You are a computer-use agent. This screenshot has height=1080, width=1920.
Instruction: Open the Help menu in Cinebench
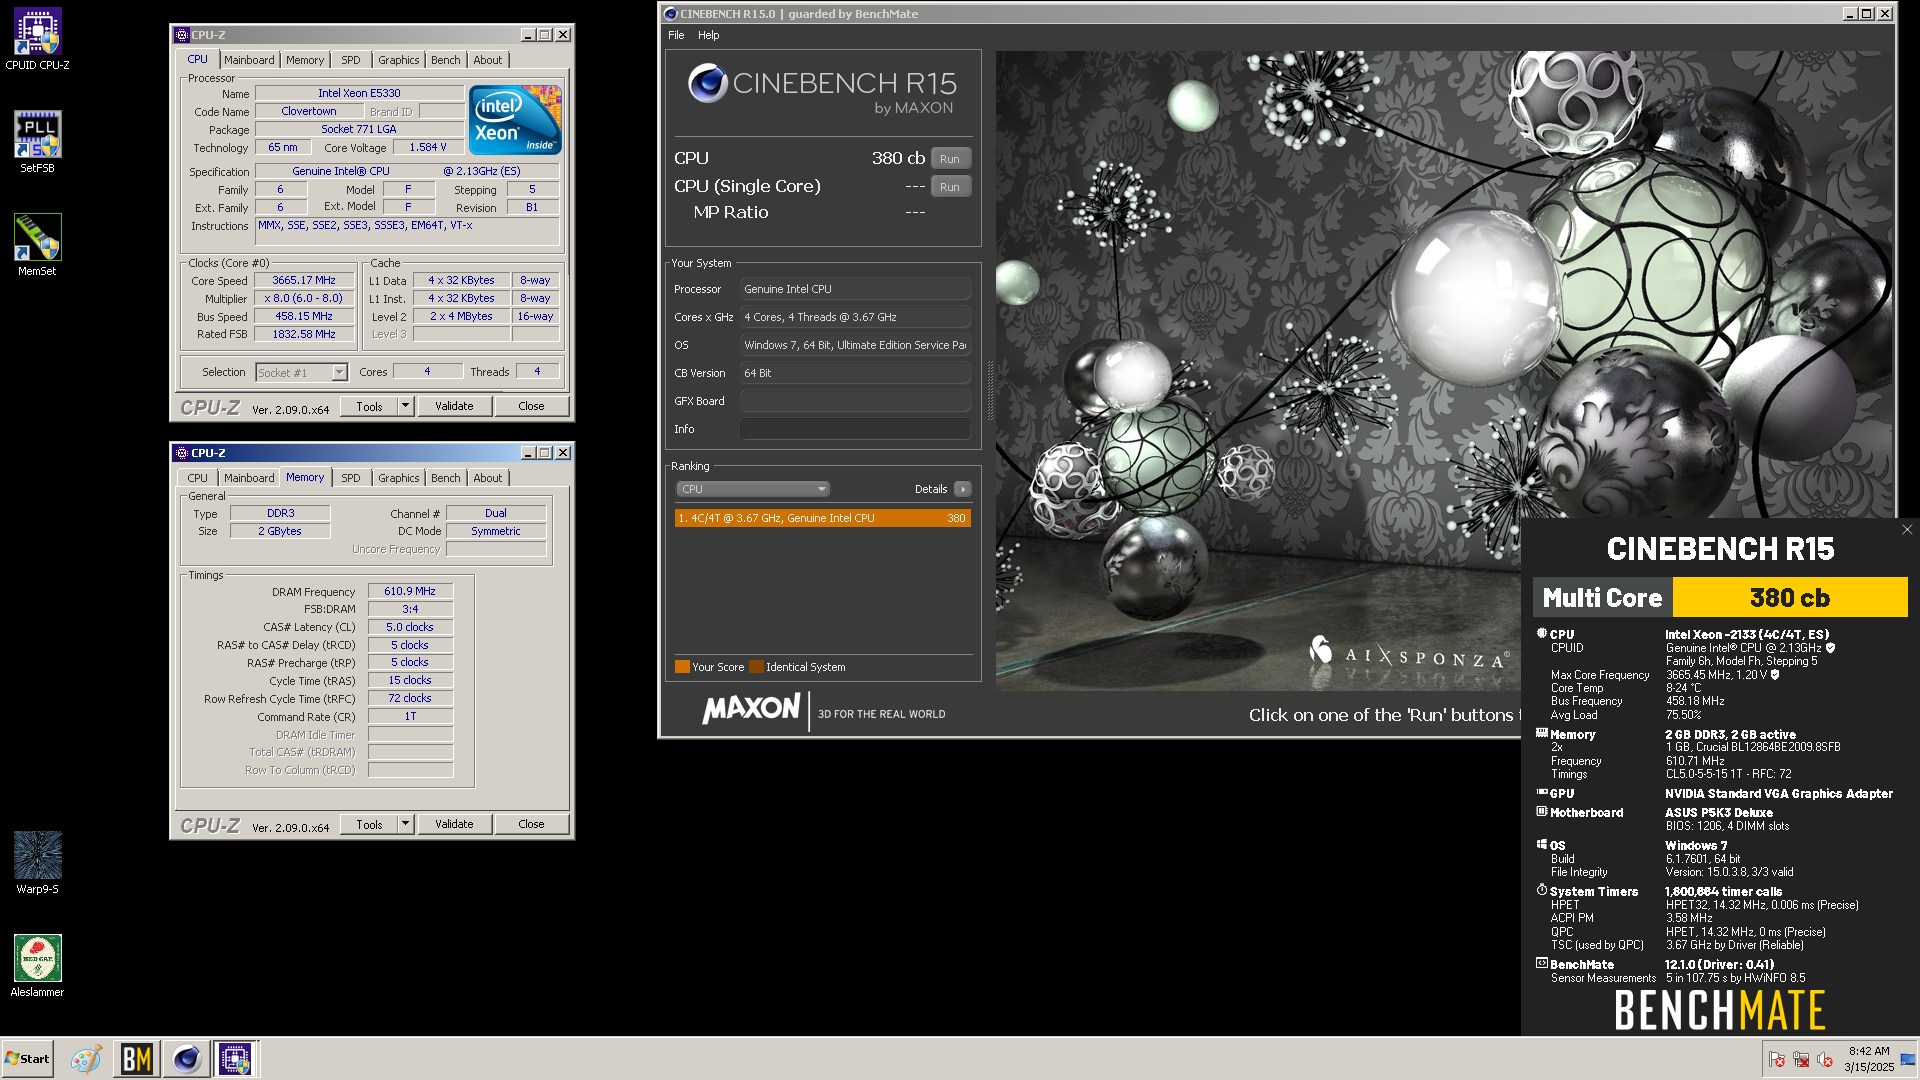click(708, 35)
